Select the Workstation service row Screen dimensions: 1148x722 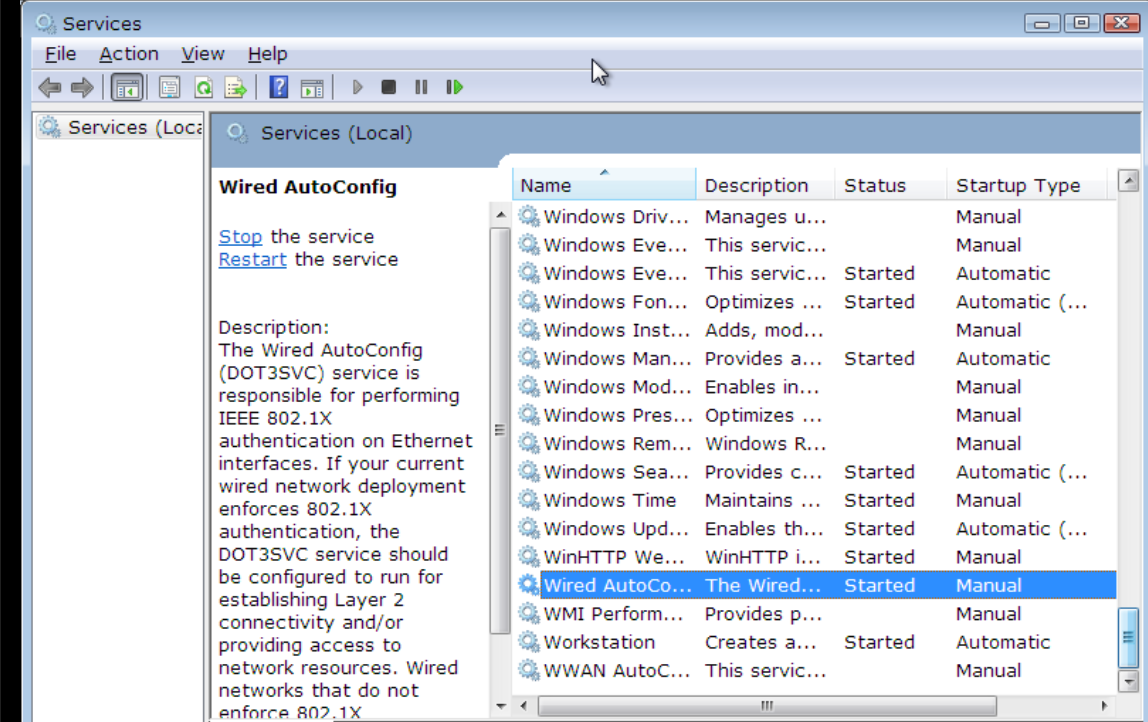click(x=599, y=642)
